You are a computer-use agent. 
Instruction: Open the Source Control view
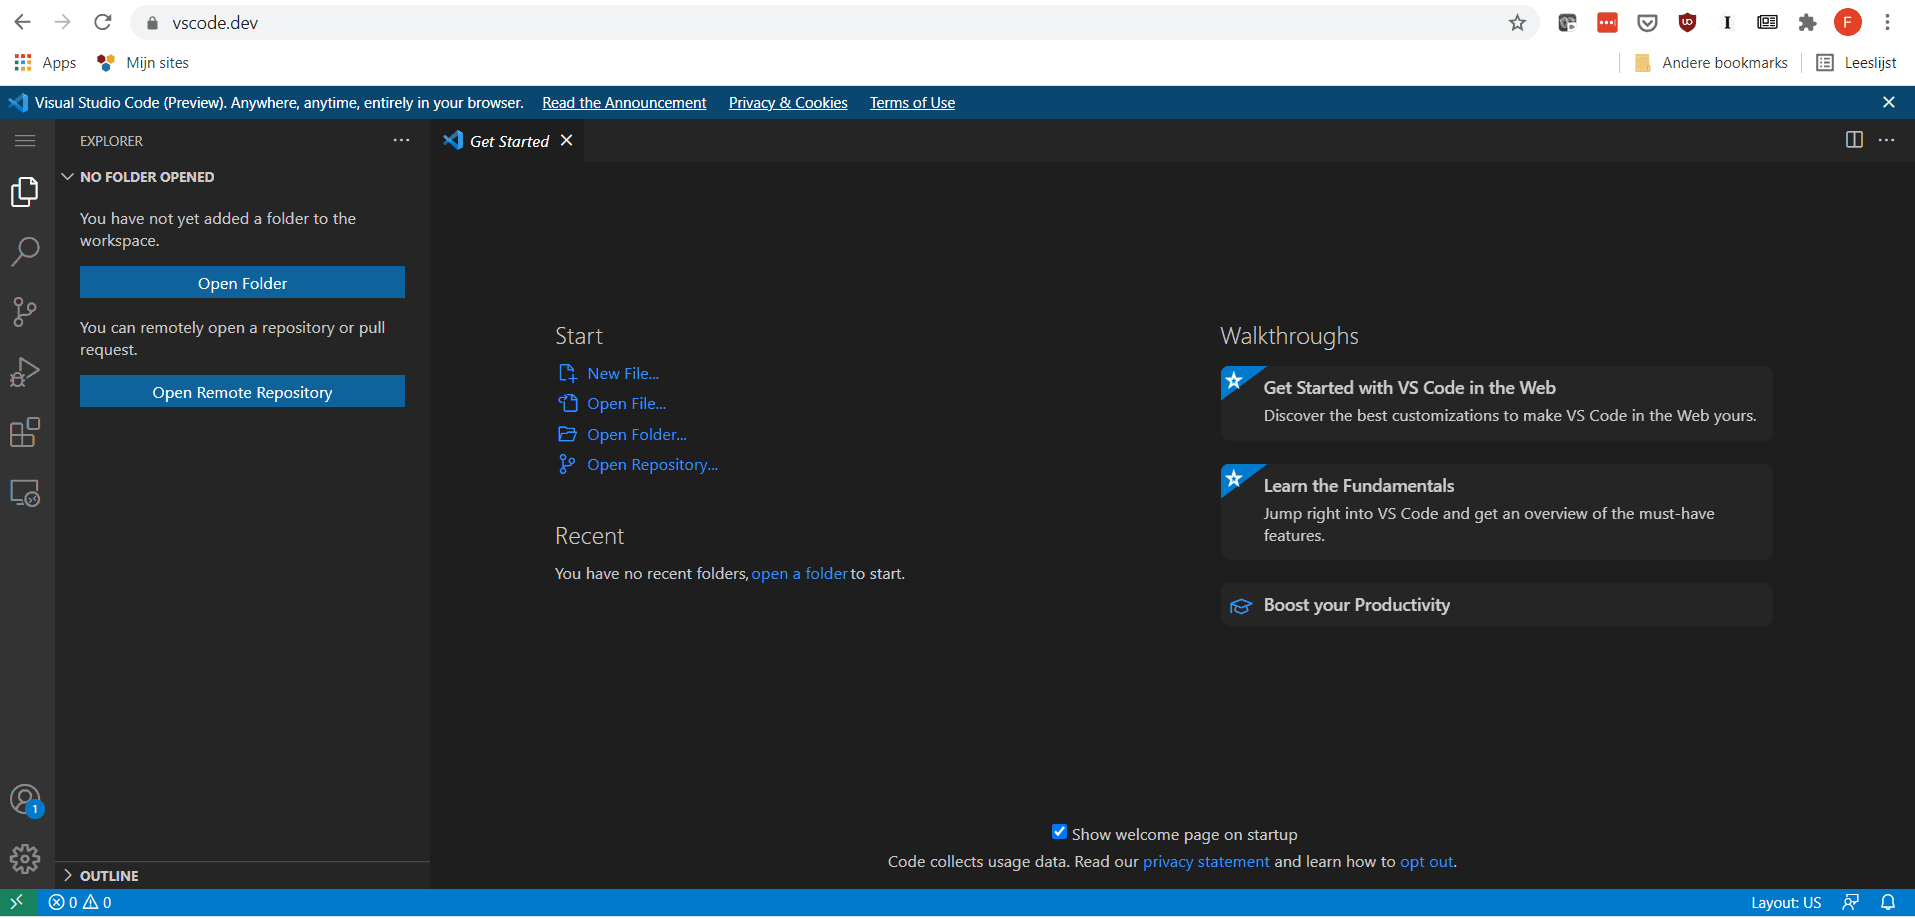click(x=25, y=312)
